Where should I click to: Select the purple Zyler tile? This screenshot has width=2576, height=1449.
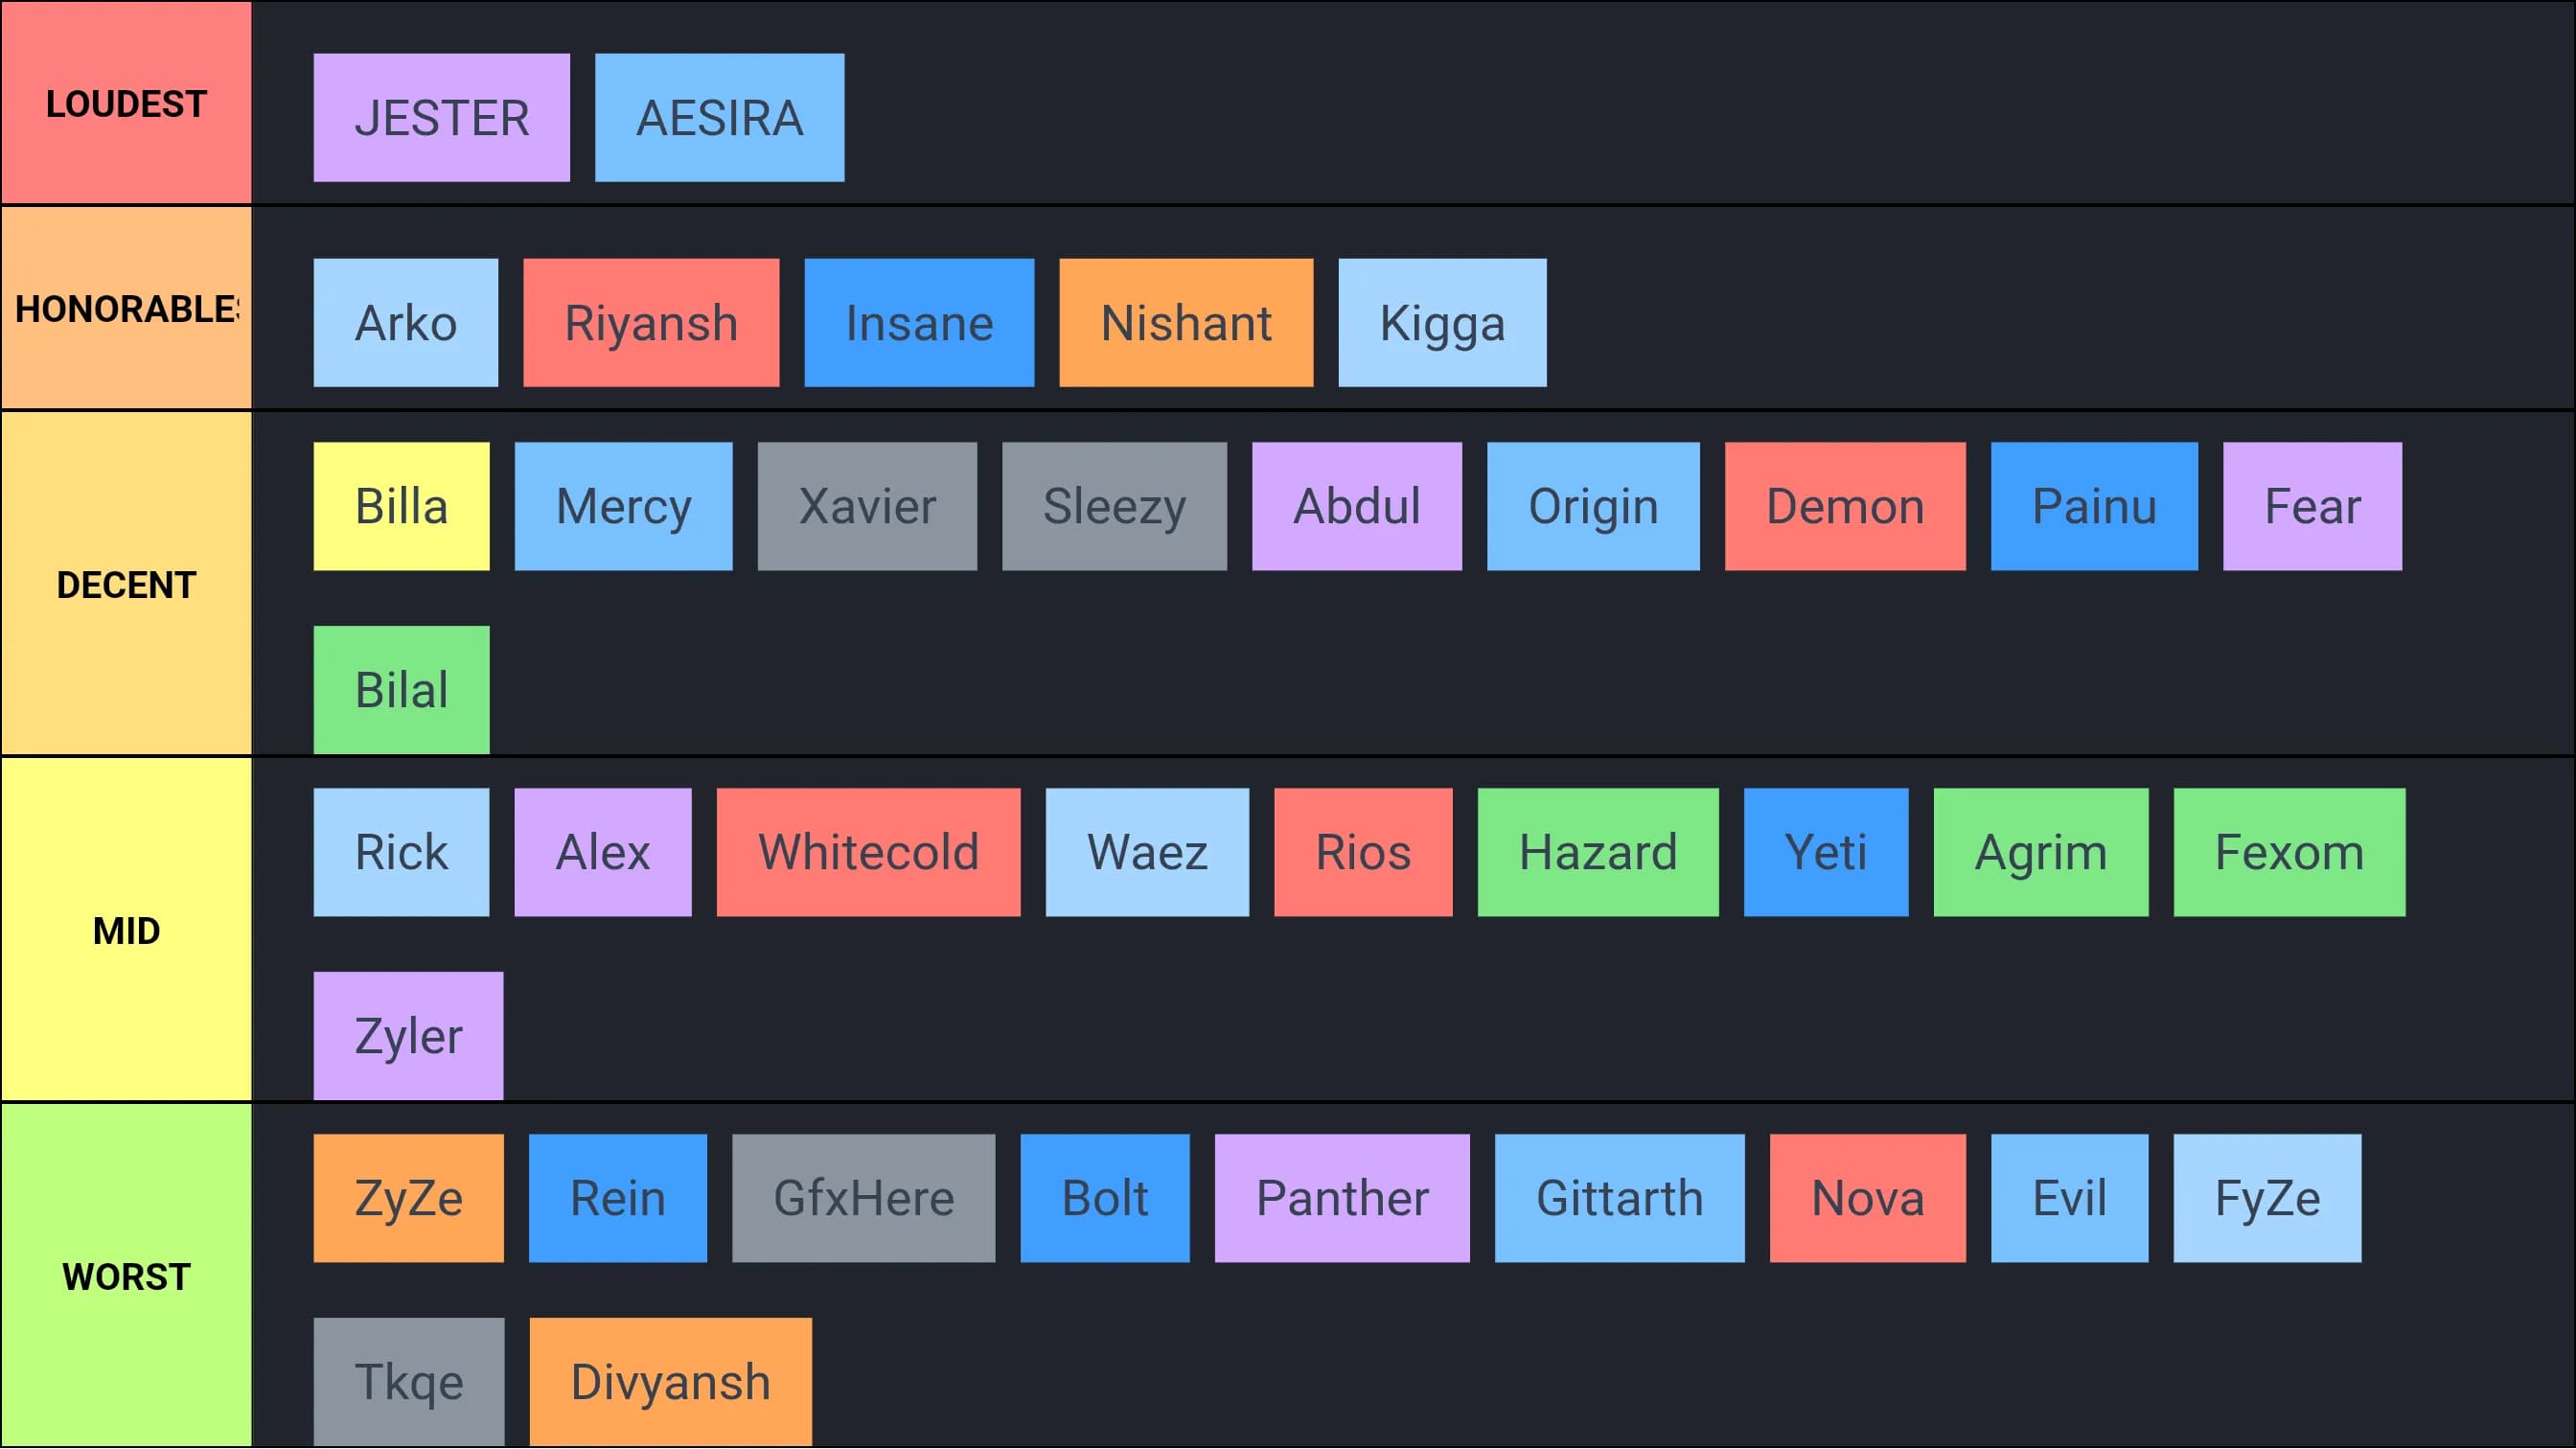pos(408,1036)
